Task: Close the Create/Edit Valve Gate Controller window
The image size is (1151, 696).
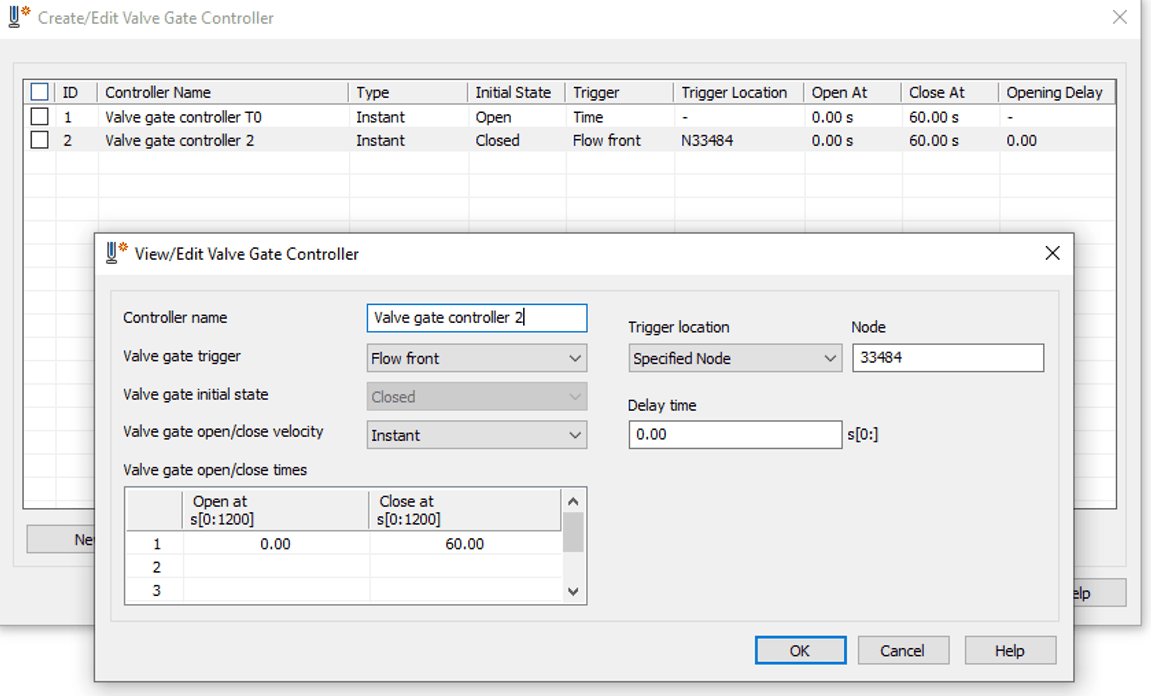Action: click(1119, 17)
